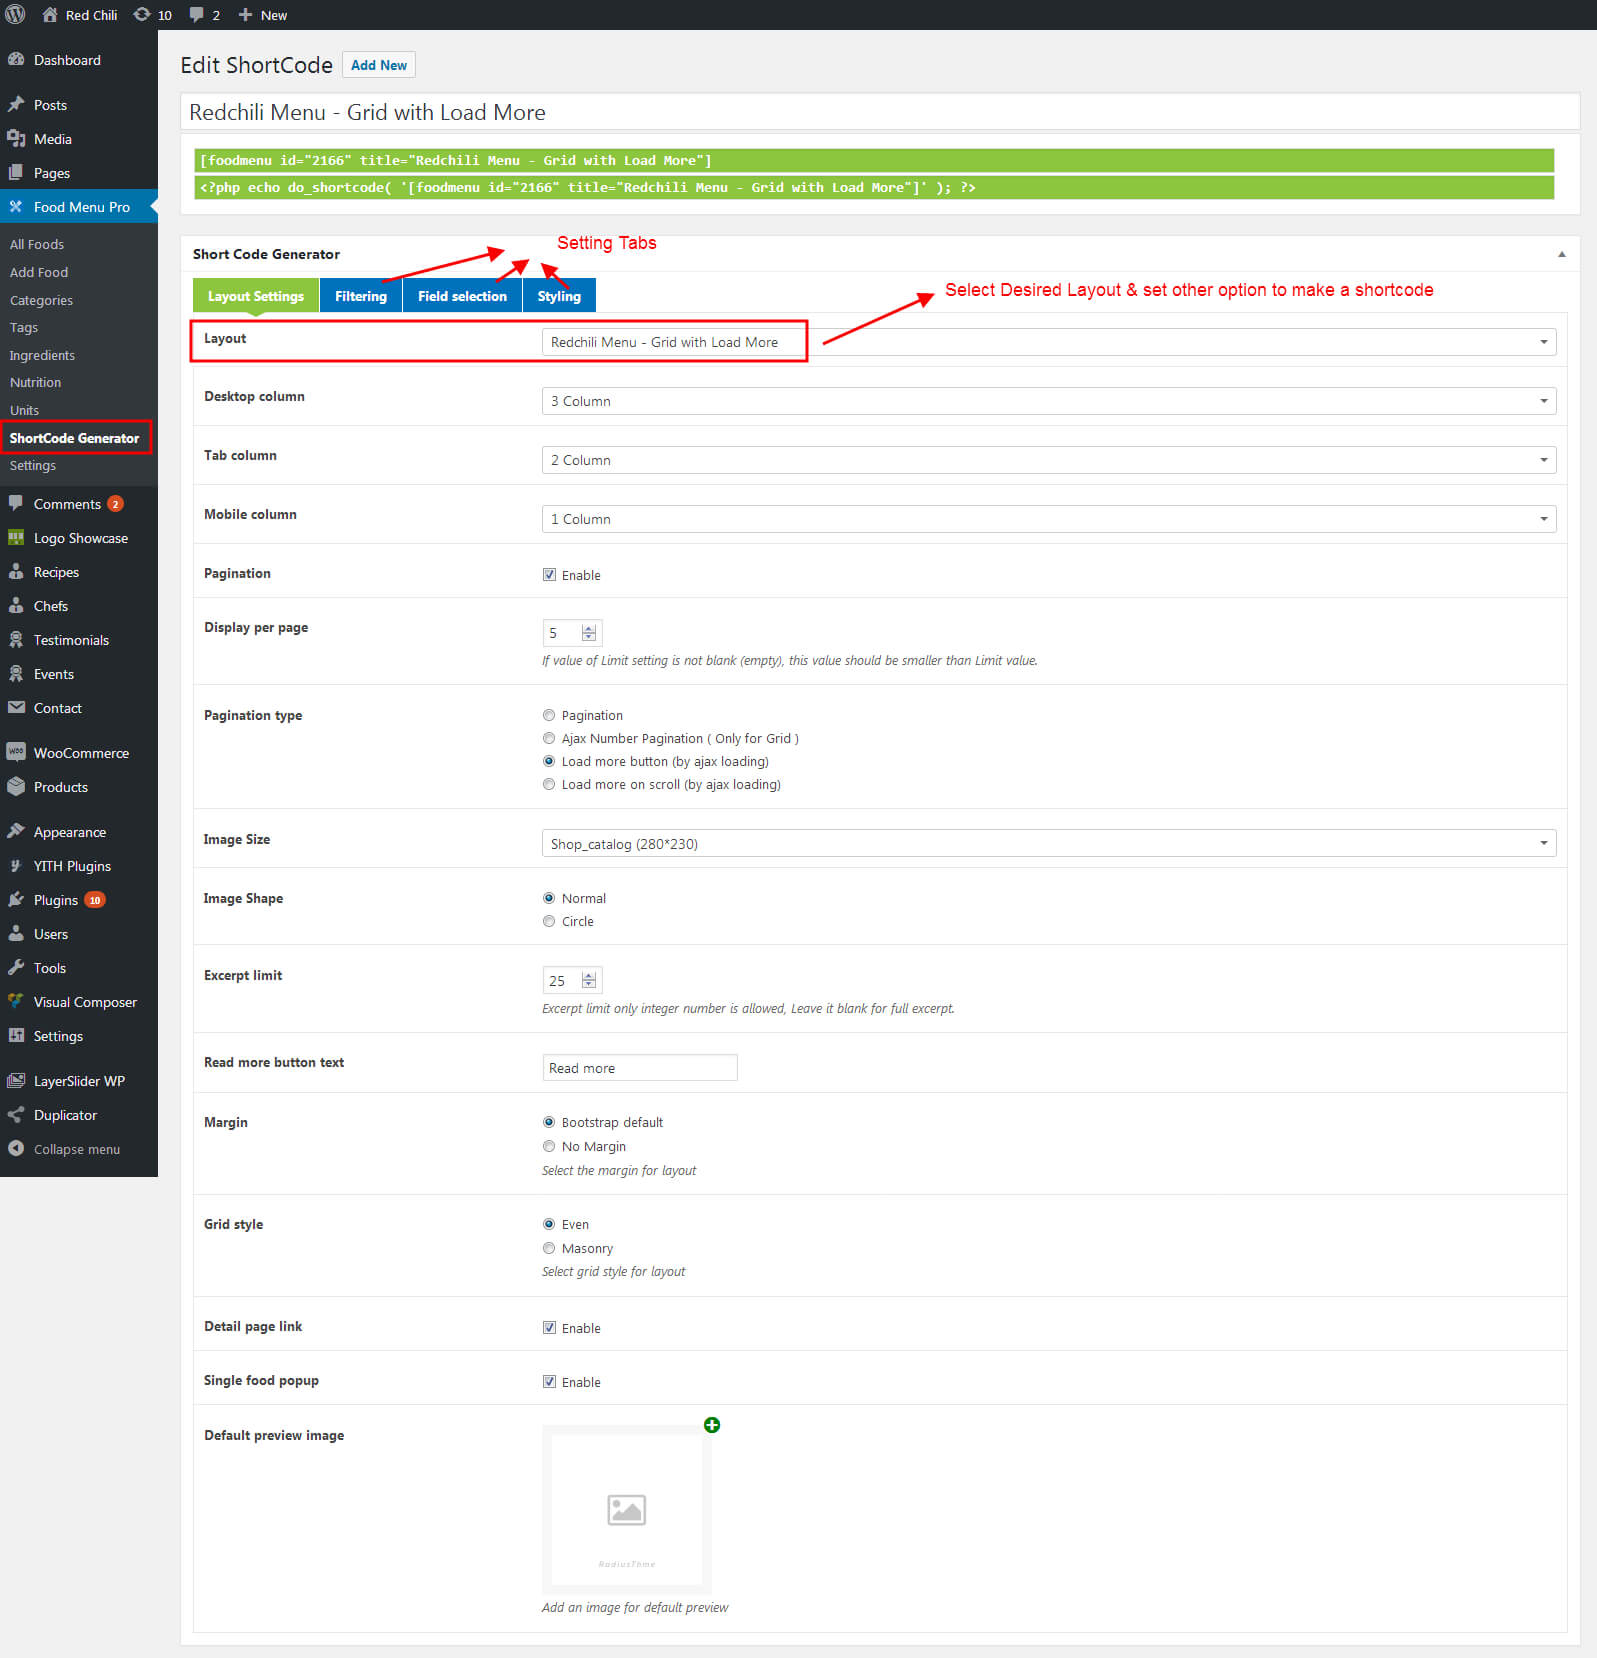Open LayerSlider WP sidebar icon

point(16,1081)
